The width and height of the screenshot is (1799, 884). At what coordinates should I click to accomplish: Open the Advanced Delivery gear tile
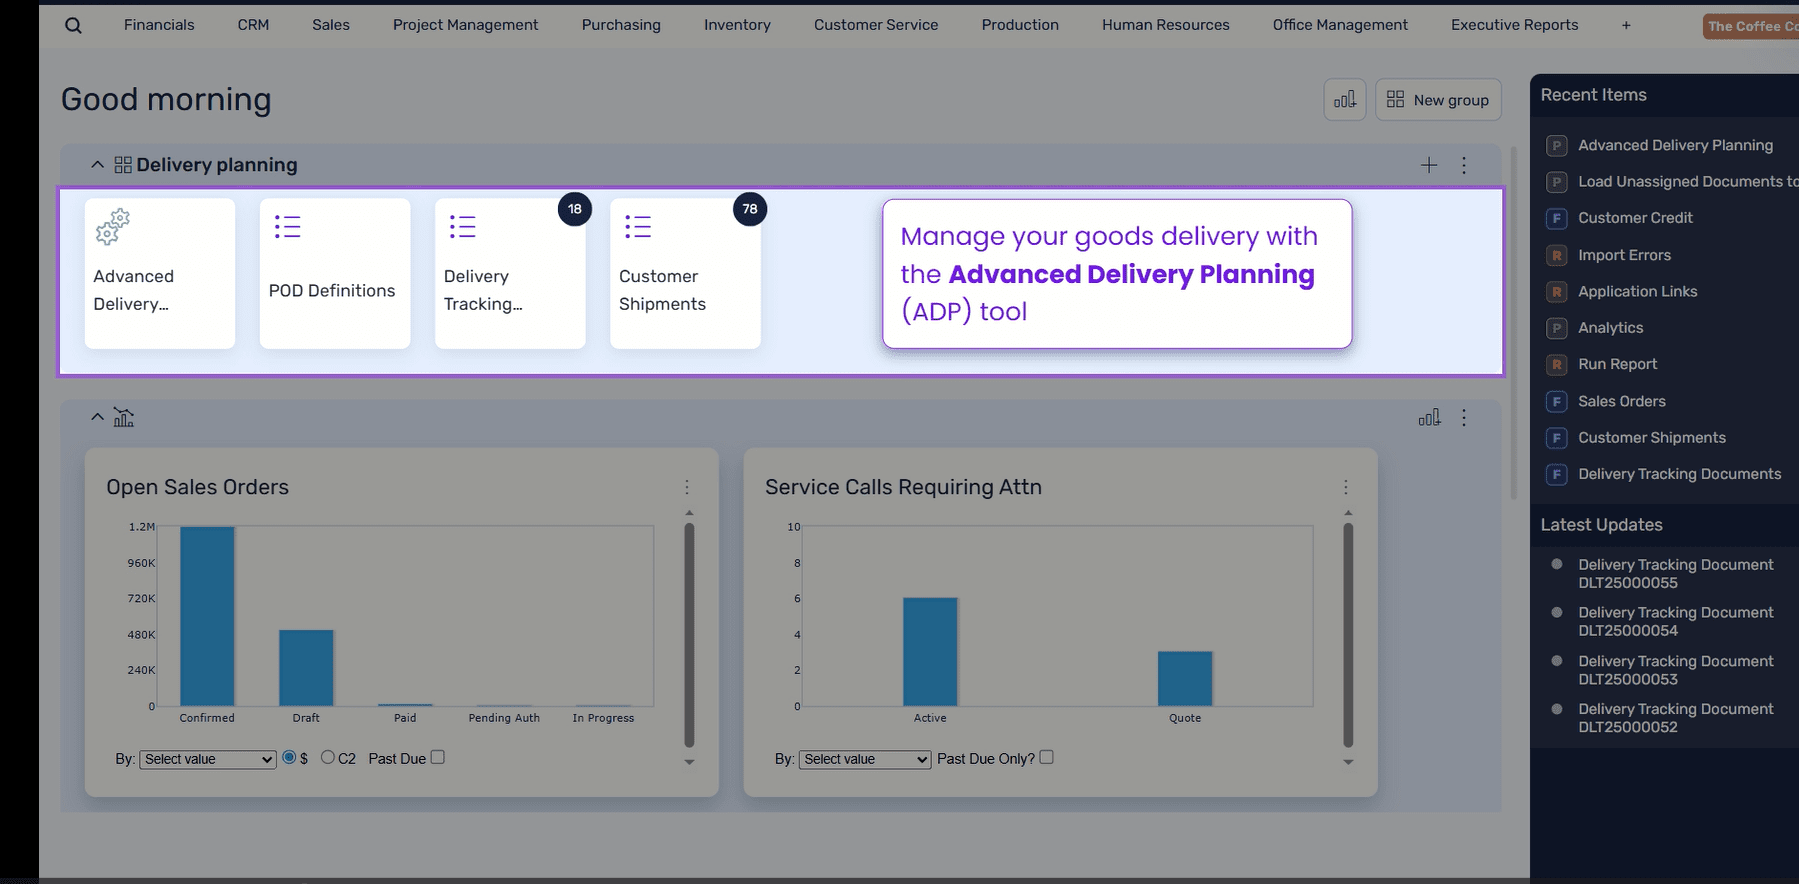point(160,273)
